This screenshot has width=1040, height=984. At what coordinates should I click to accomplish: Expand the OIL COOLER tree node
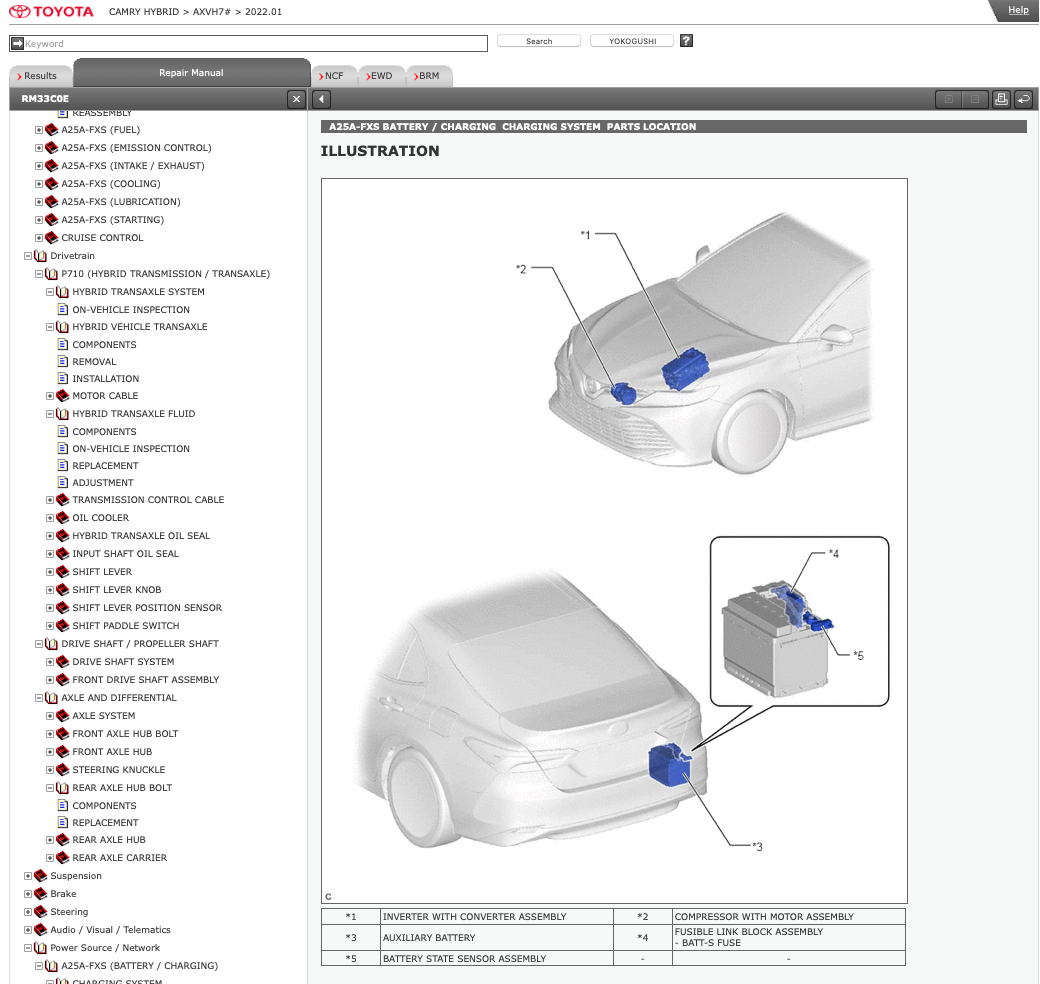[50, 518]
